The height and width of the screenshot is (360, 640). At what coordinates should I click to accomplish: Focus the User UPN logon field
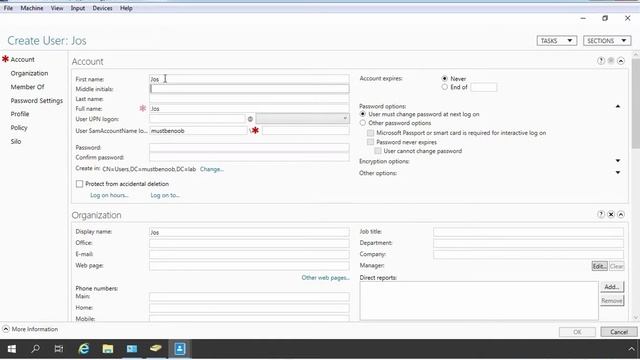coord(197,119)
